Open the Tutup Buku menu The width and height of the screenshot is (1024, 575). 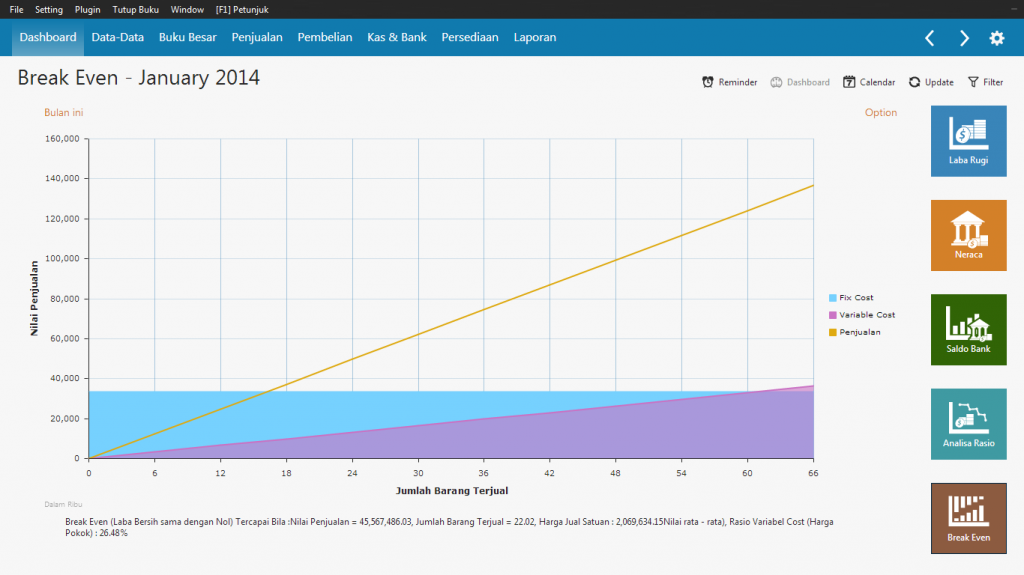pos(135,9)
